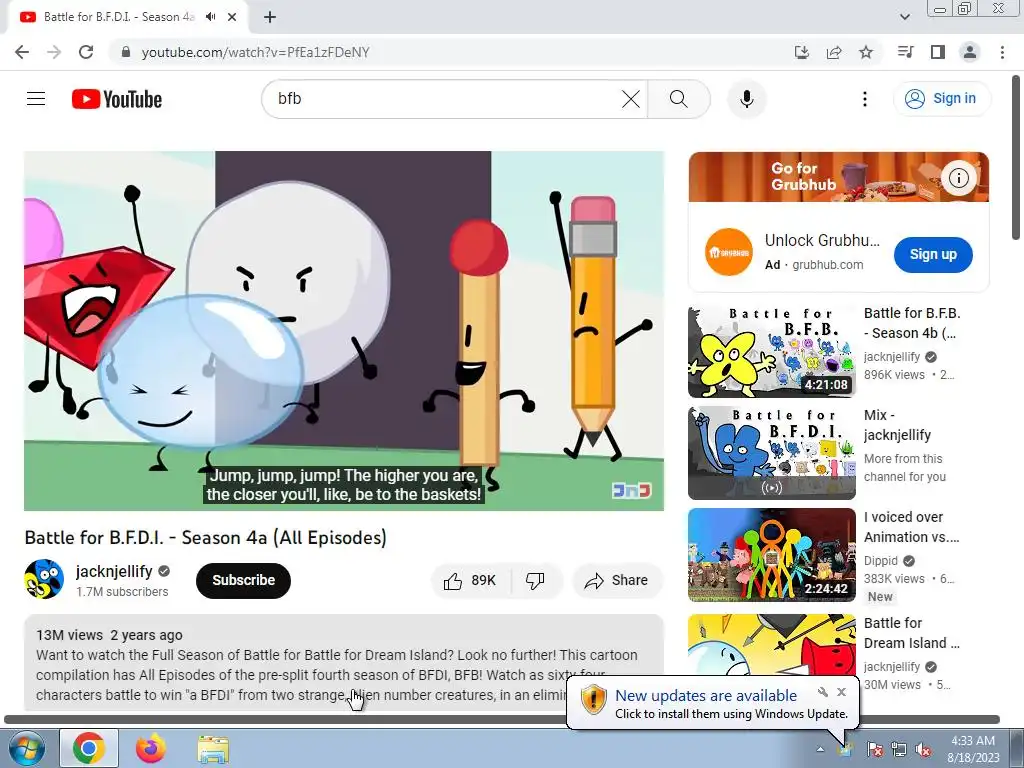The image size is (1024, 768).
Task: Expand the tab search dropdown arrow
Action: pos(904,17)
